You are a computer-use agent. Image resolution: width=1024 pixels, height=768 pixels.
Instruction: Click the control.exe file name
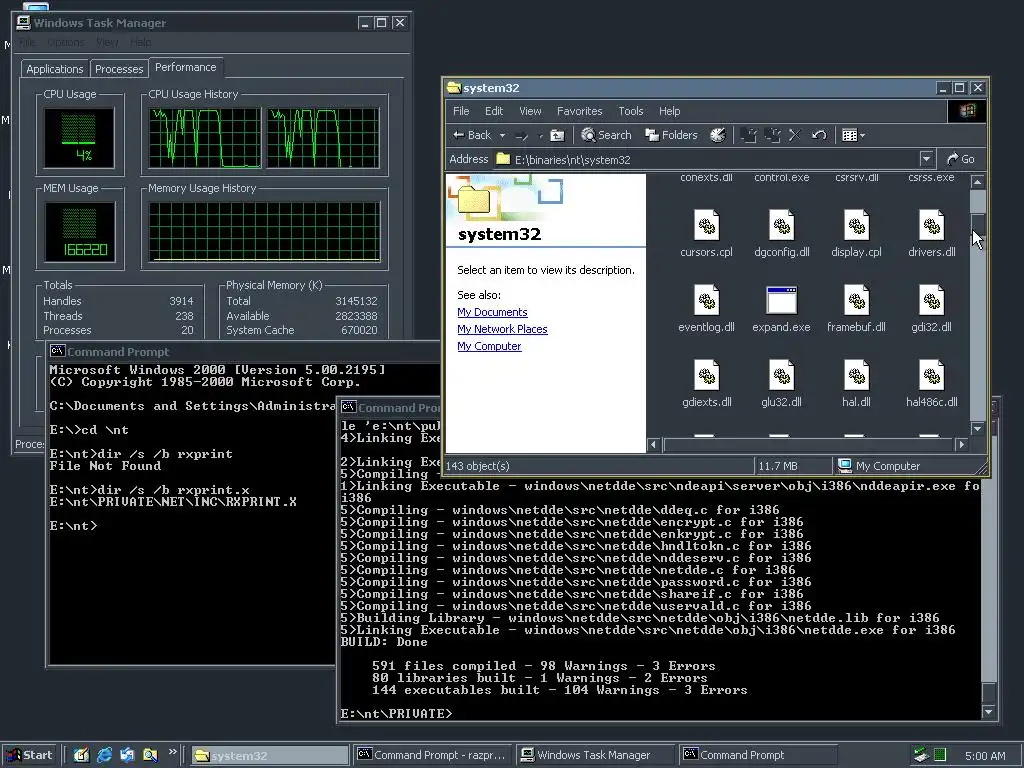pos(781,177)
